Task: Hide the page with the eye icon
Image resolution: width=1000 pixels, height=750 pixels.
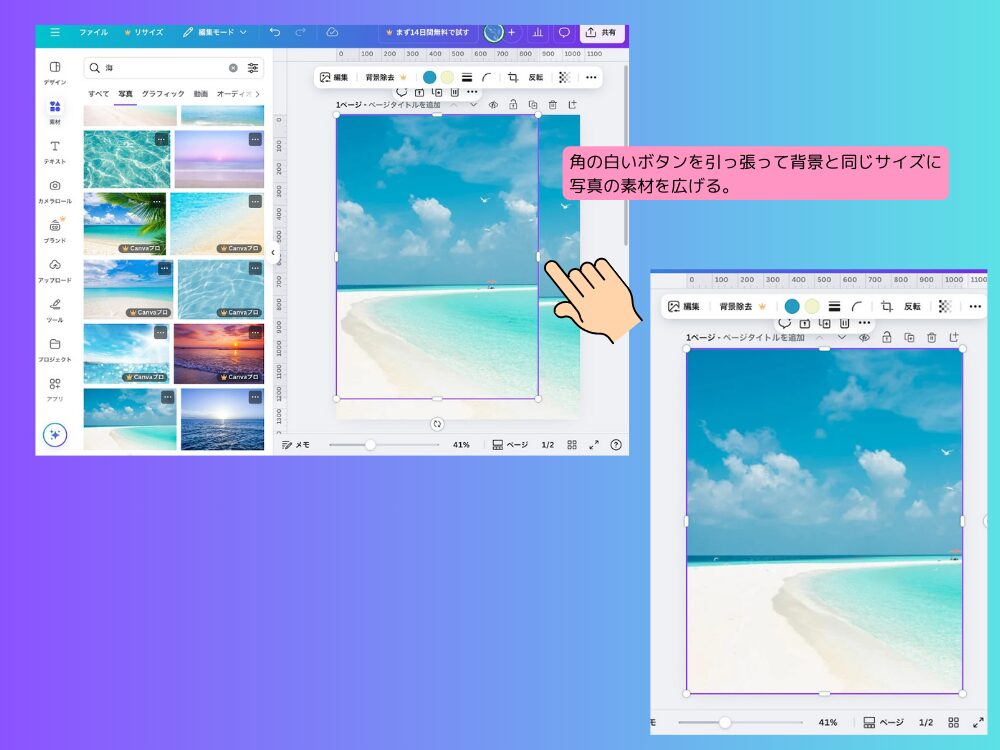Action: 494,104
